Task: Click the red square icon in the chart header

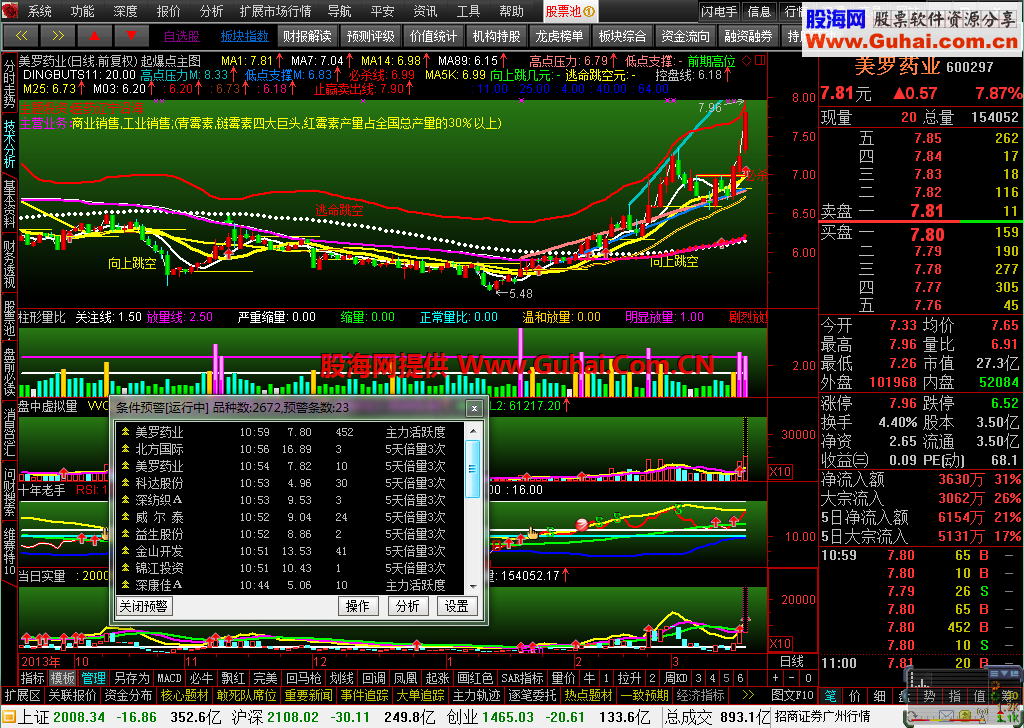Action: click(x=760, y=61)
